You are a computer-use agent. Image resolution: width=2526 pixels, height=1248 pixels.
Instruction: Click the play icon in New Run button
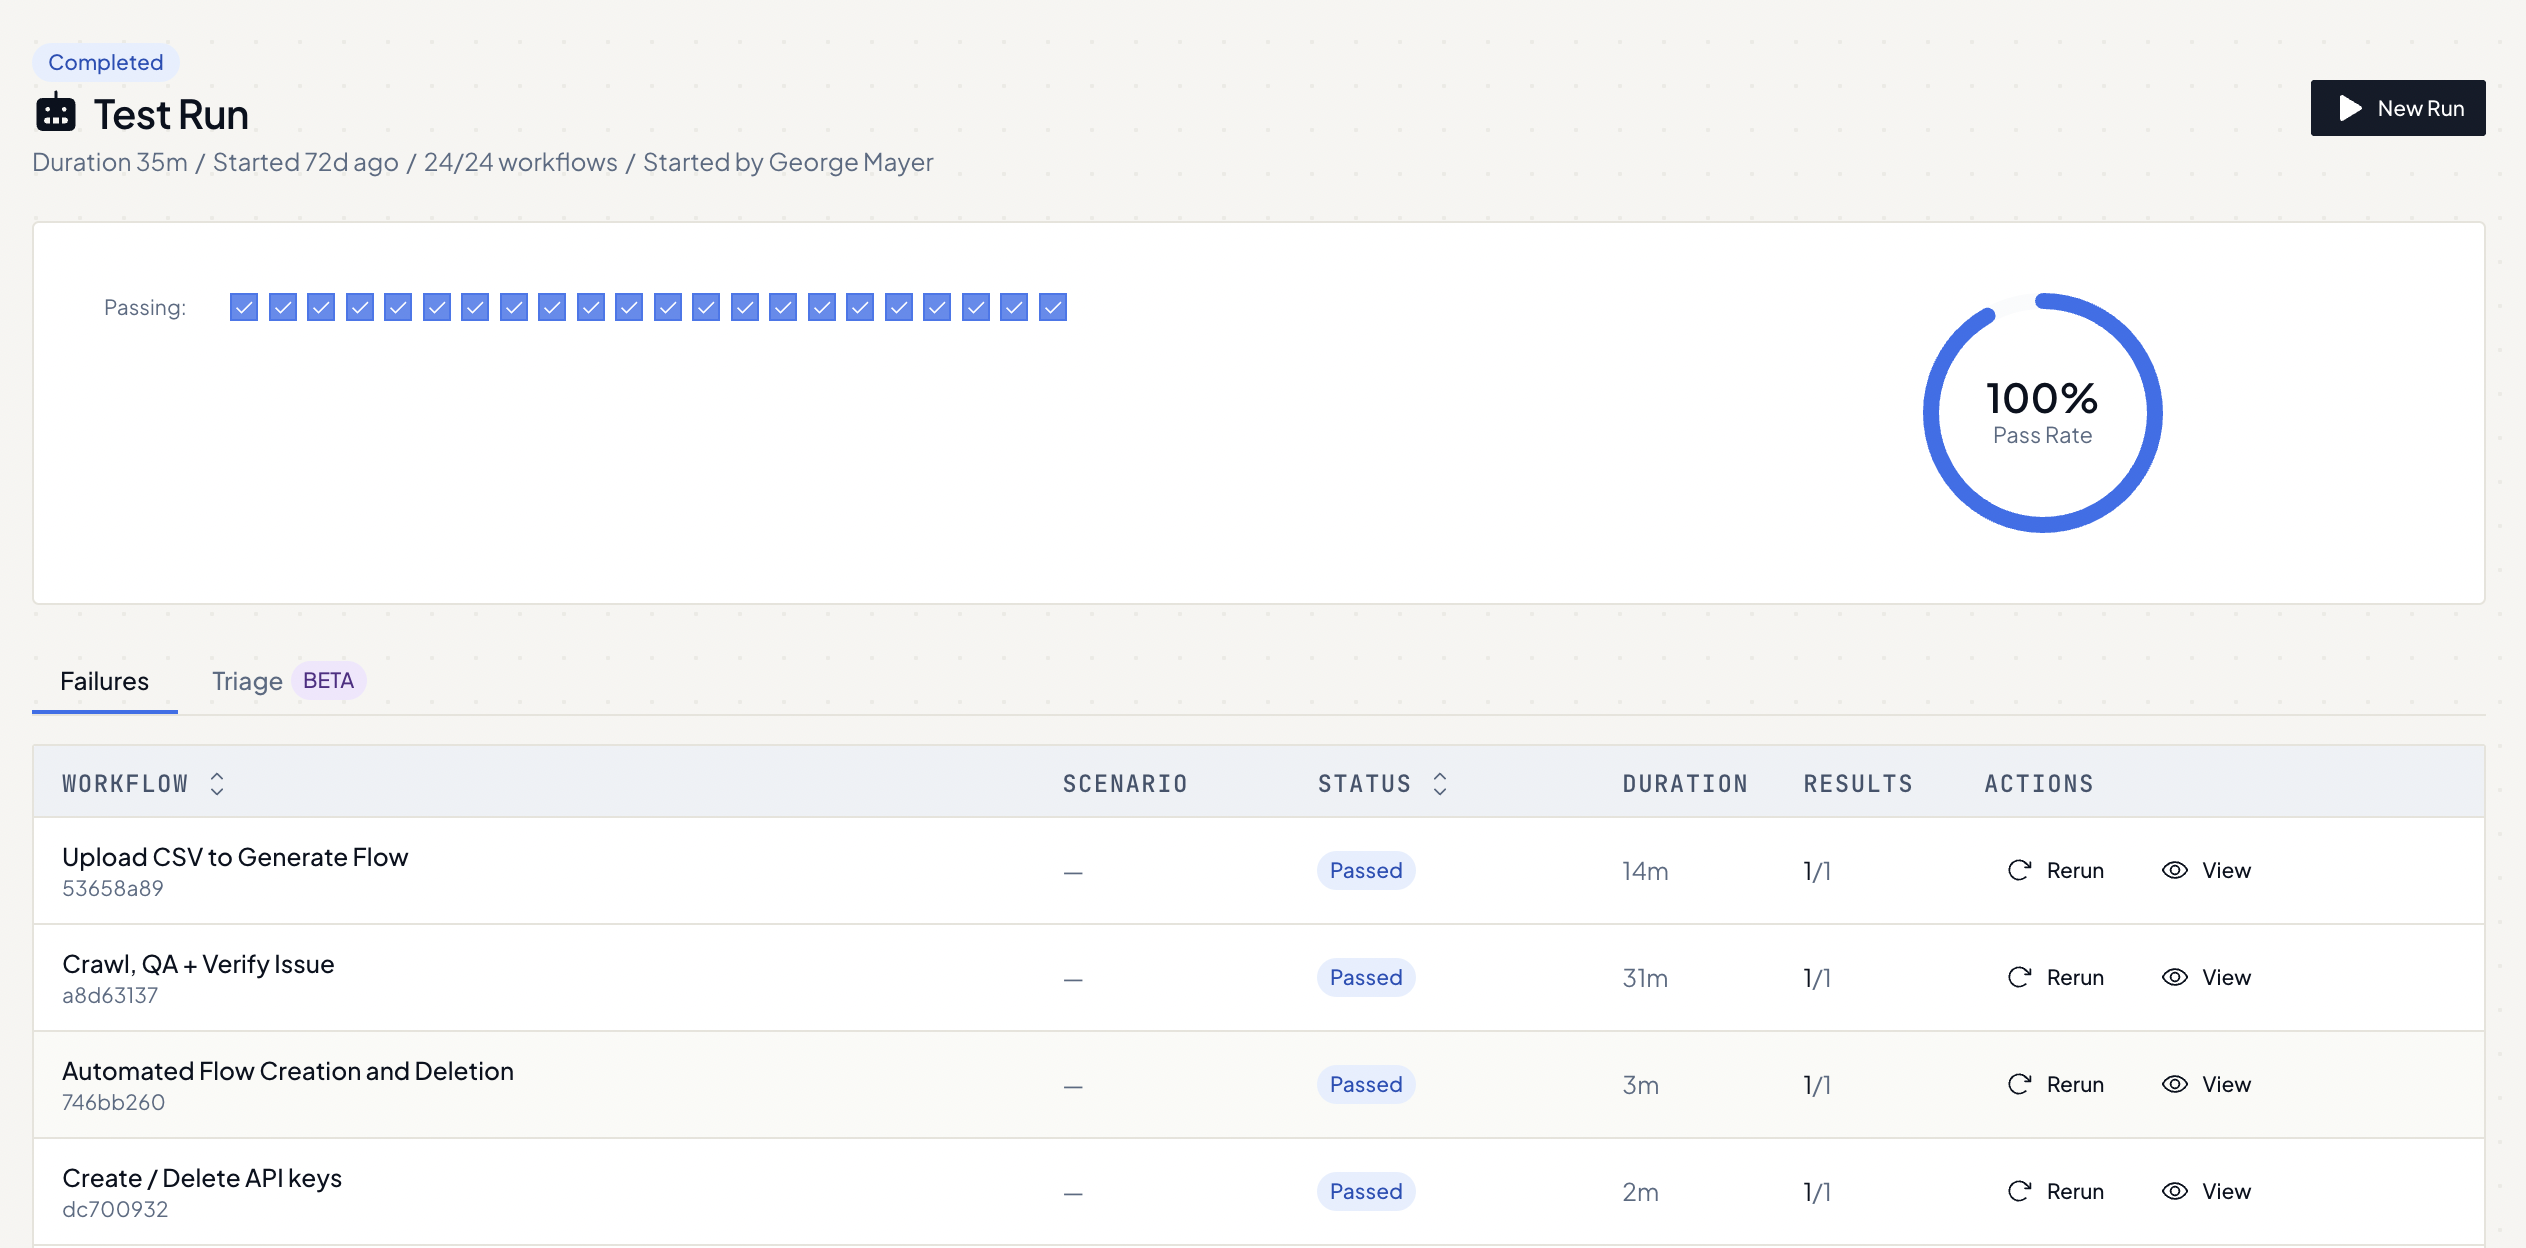tap(2350, 108)
